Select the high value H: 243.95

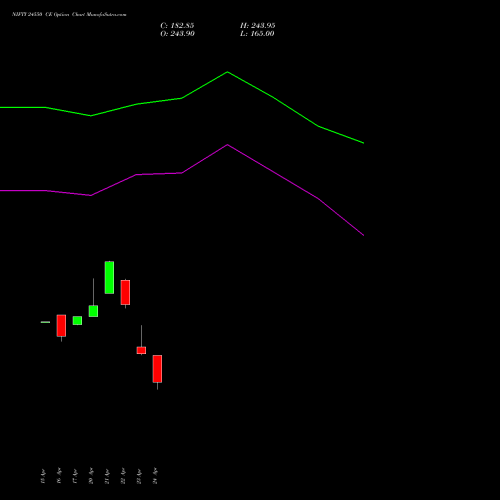point(258,26)
